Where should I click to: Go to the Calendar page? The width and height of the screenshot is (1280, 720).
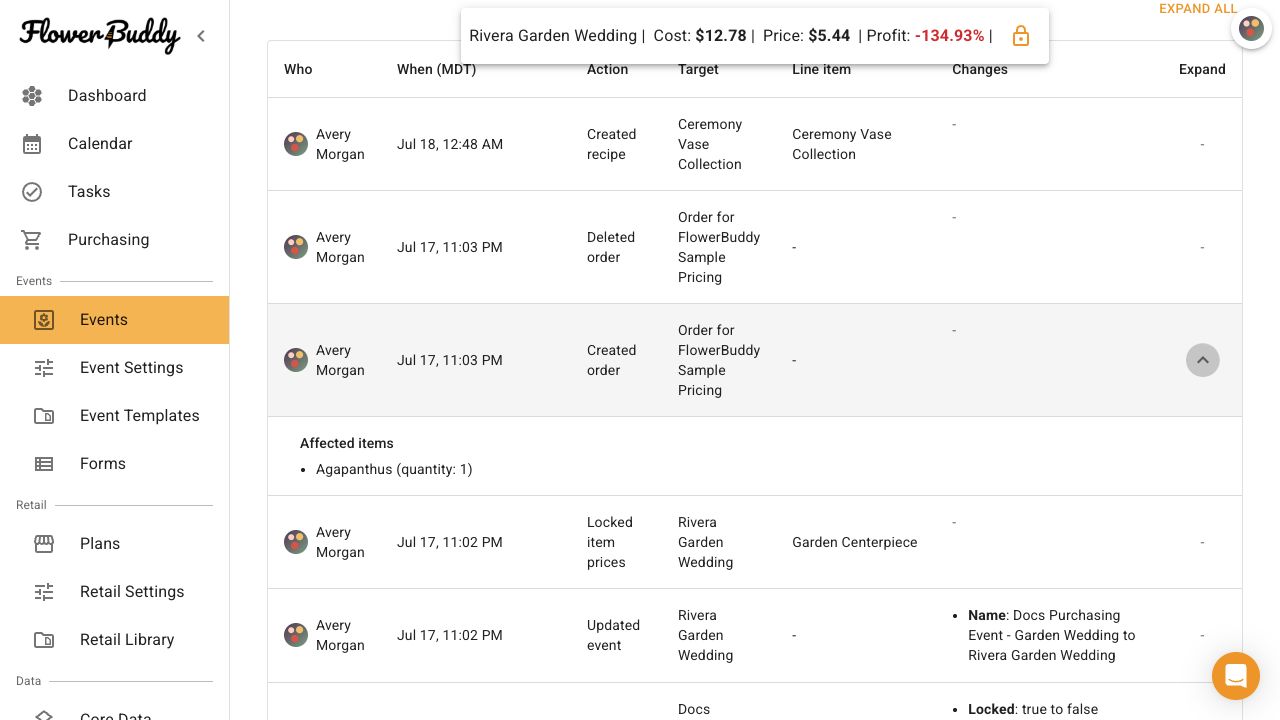click(115, 144)
